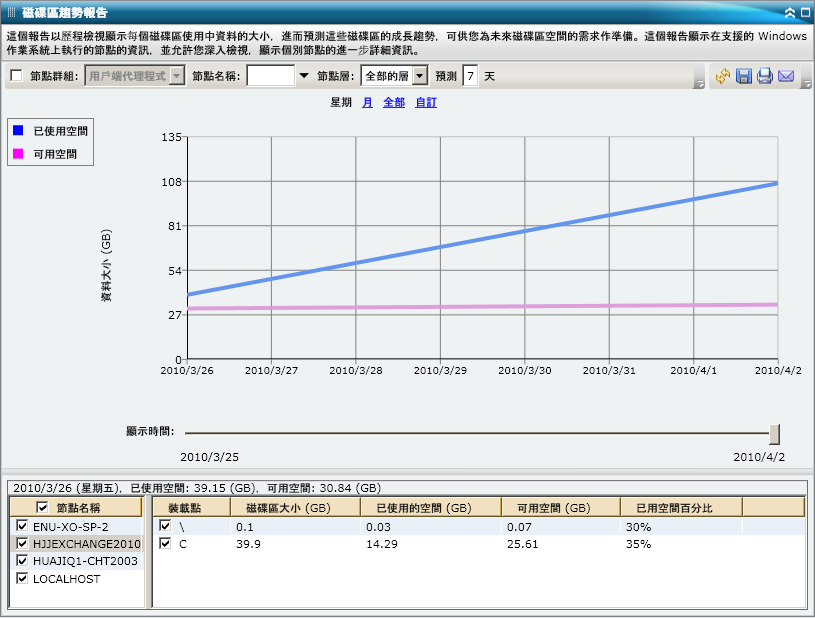
Task: Open the filter toolbar overflow arrow
Action: click(x=700, y=84)
